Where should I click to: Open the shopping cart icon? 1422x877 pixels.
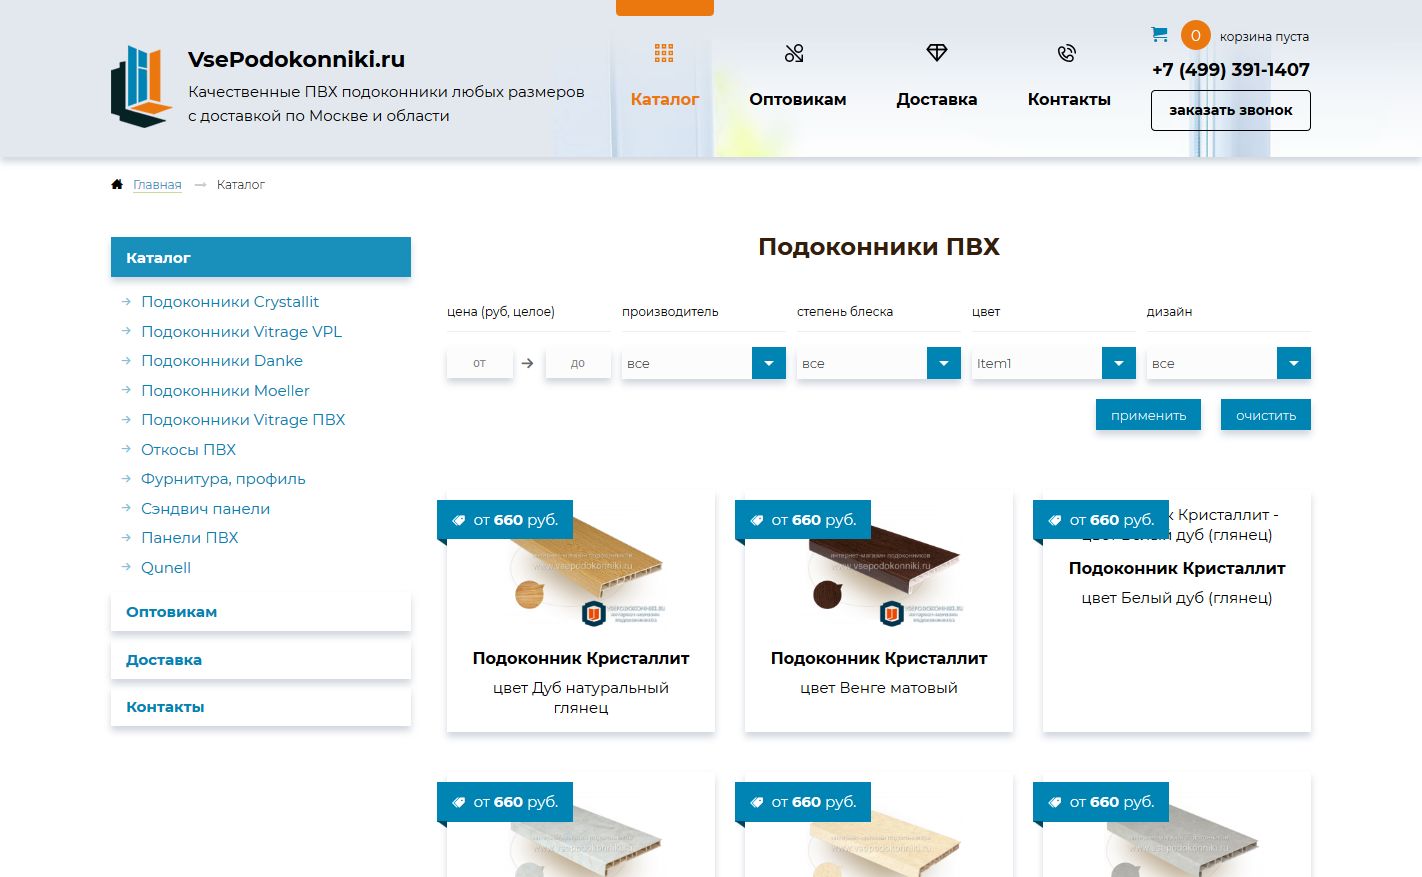(x=1160, y=34)
